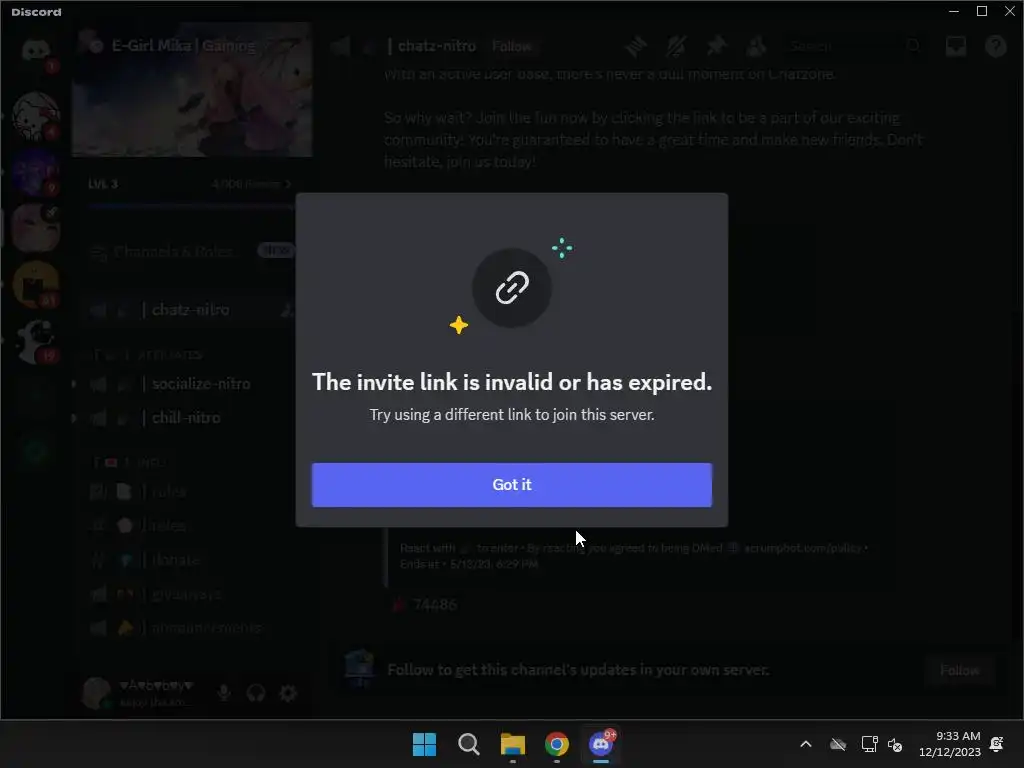
Task: Open server boost goal chevron
Action: (288, 184)
